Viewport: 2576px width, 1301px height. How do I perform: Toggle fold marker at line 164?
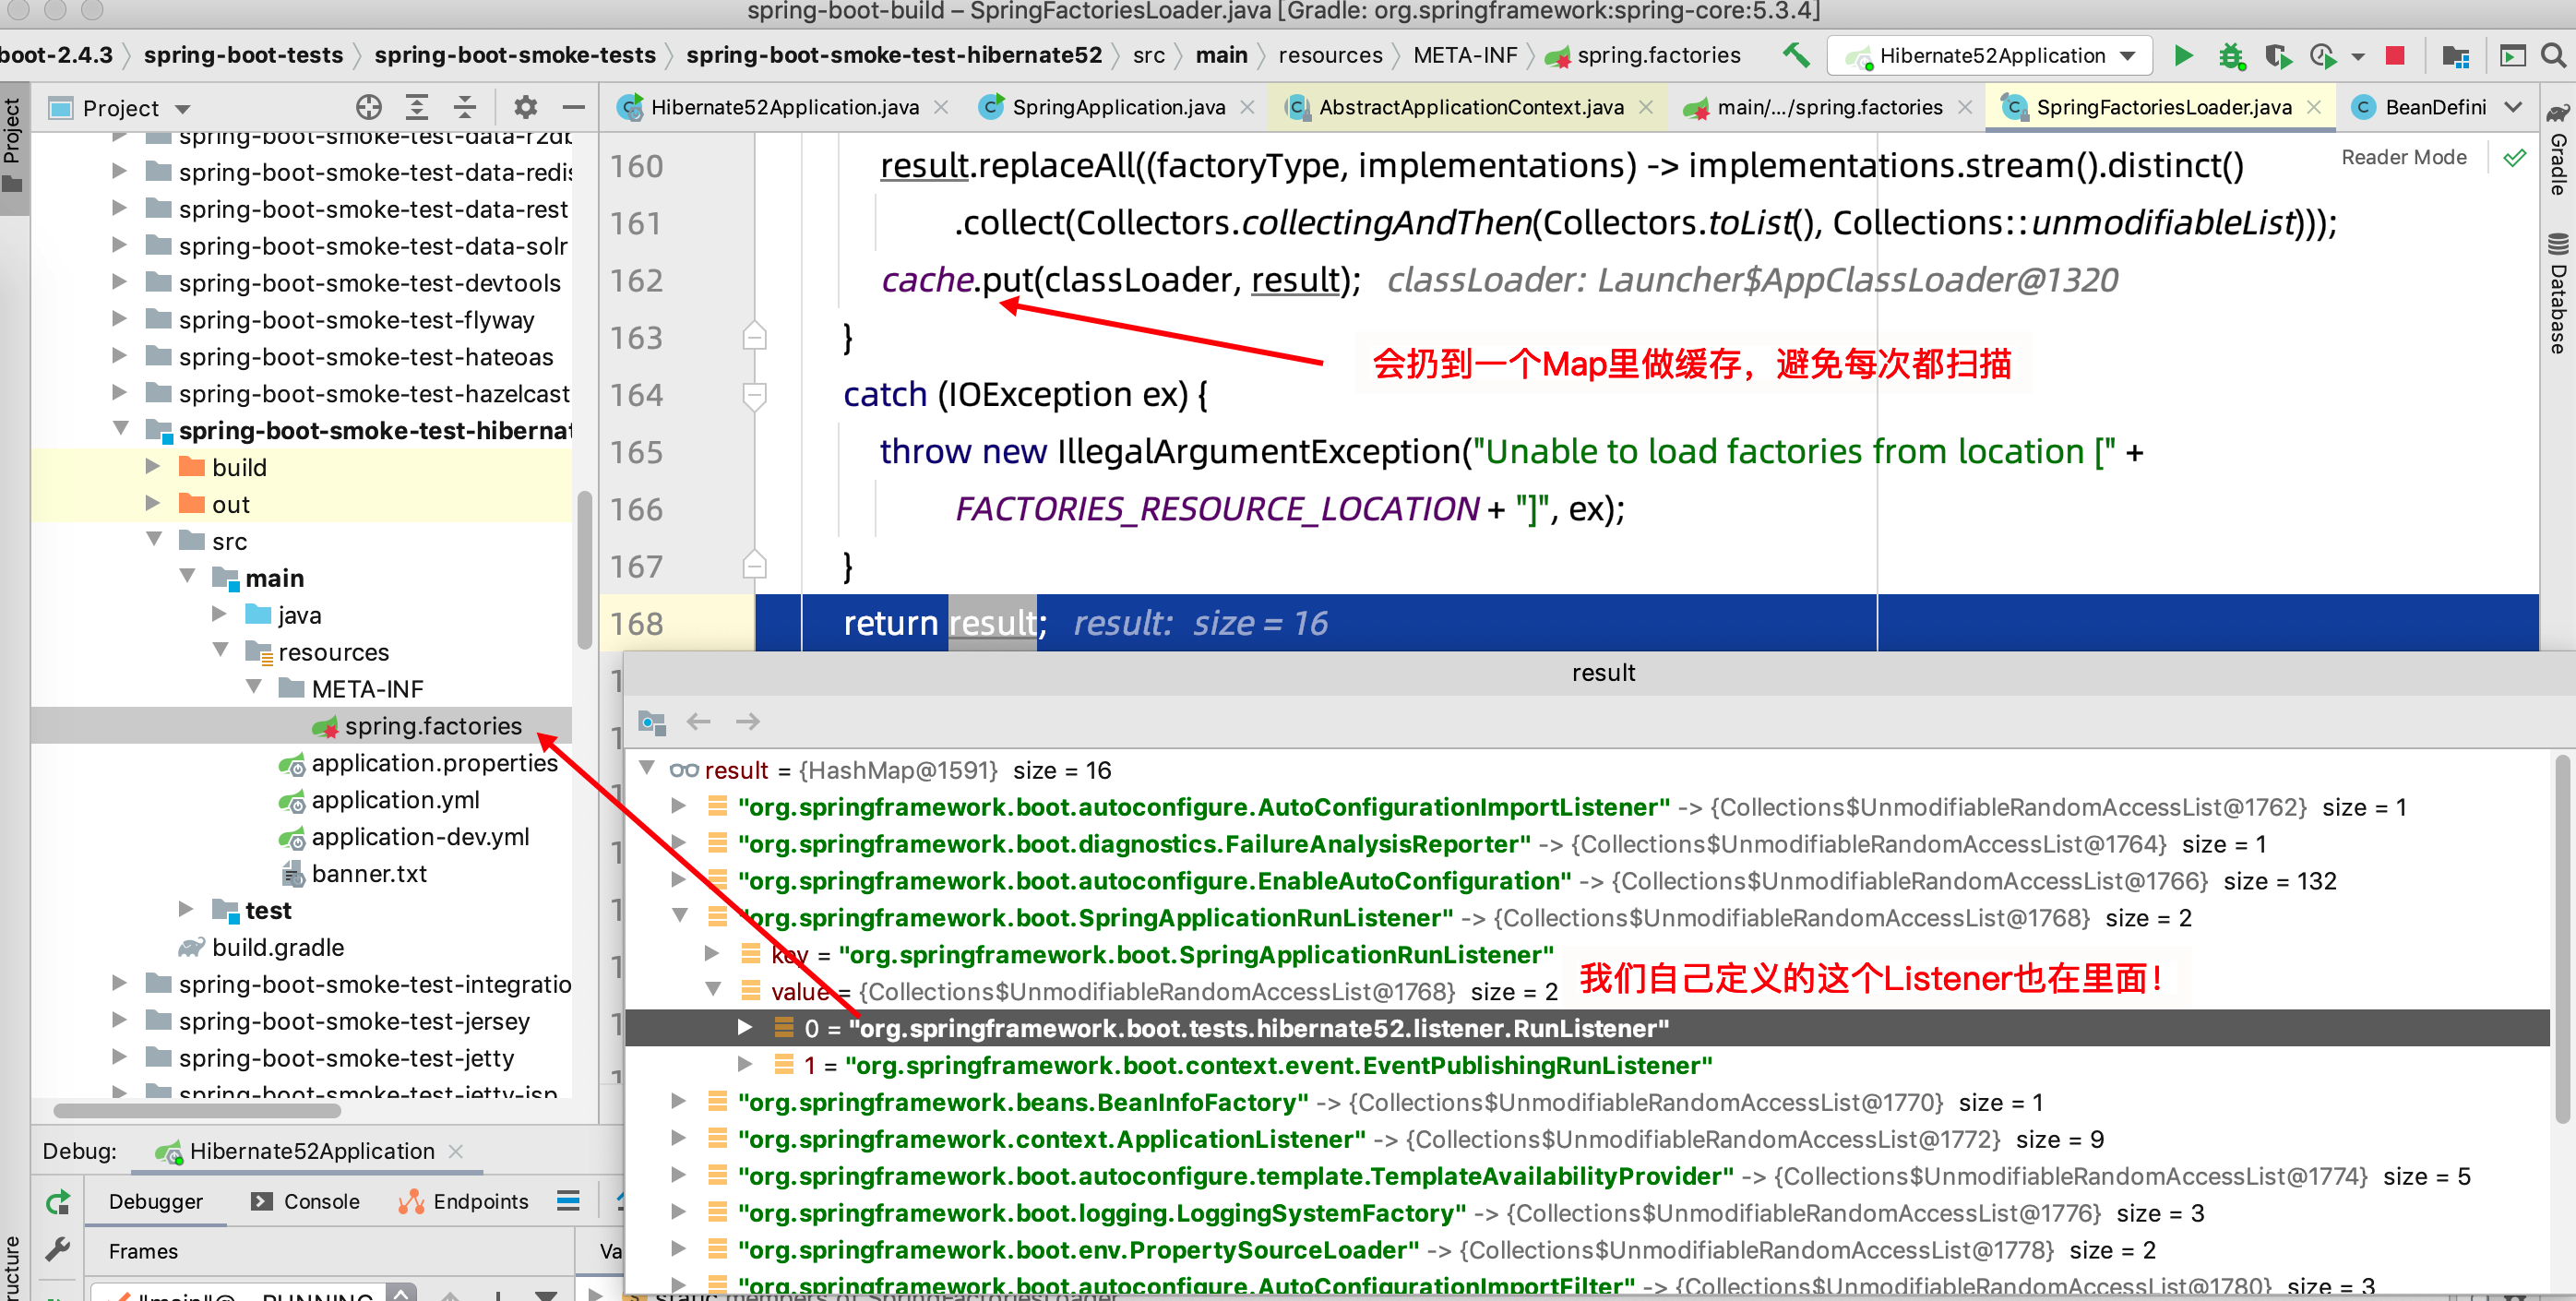pos(755,395)
